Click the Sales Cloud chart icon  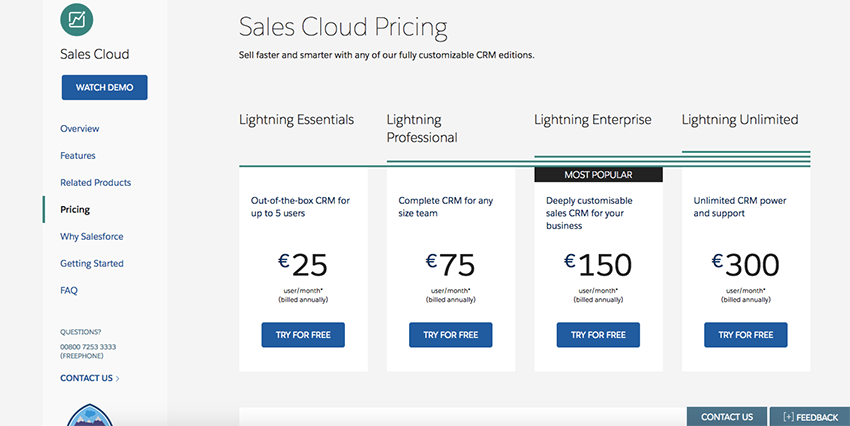76,20
